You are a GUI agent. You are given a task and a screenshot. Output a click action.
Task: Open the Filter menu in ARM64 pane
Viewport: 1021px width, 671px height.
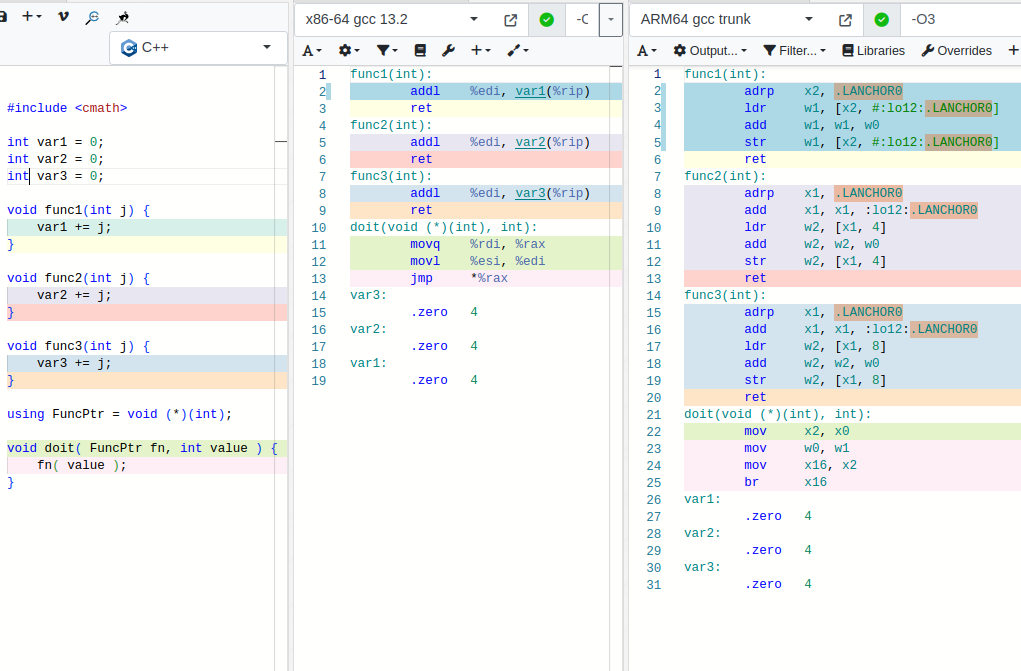point(794,50)
